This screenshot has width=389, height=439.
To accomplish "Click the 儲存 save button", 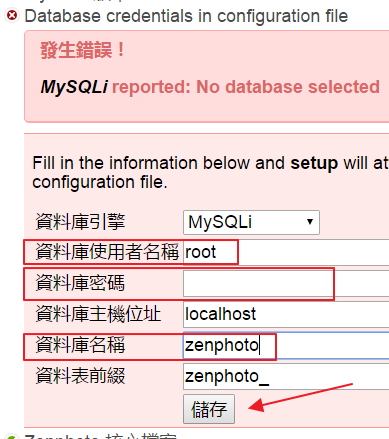I will point(209,409).
